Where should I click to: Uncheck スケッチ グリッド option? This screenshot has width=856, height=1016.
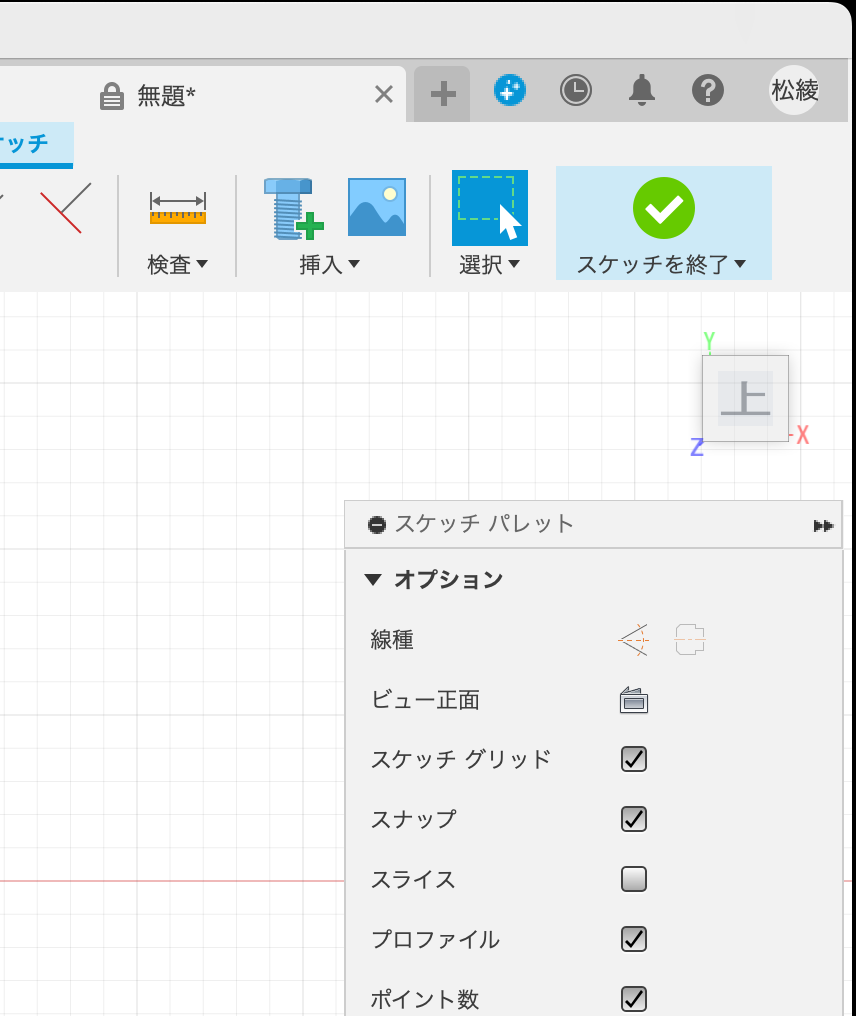[633, 760]
